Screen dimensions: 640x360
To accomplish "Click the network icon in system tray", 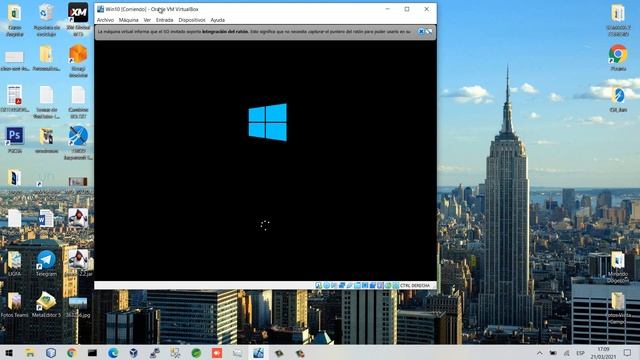I will (x=567, y=353).
